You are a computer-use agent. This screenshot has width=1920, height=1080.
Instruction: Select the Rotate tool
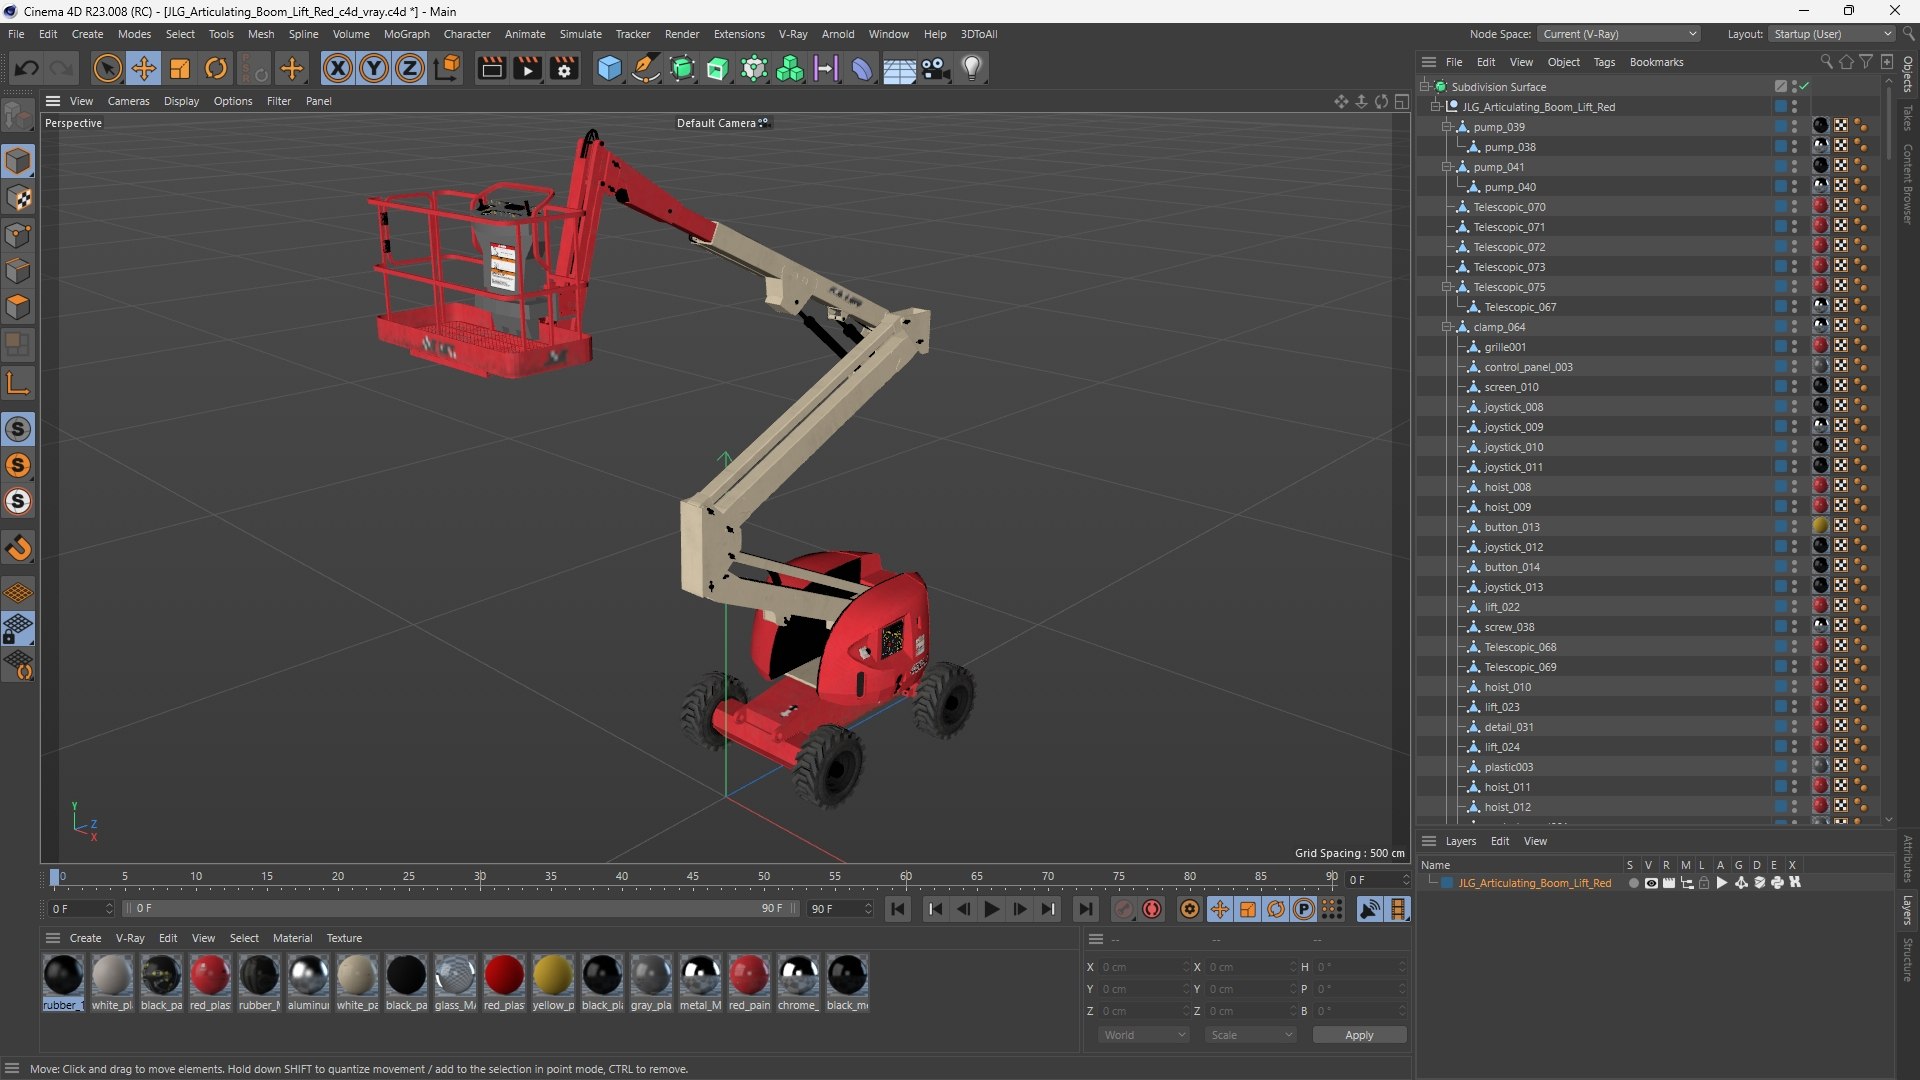(216, 68)
